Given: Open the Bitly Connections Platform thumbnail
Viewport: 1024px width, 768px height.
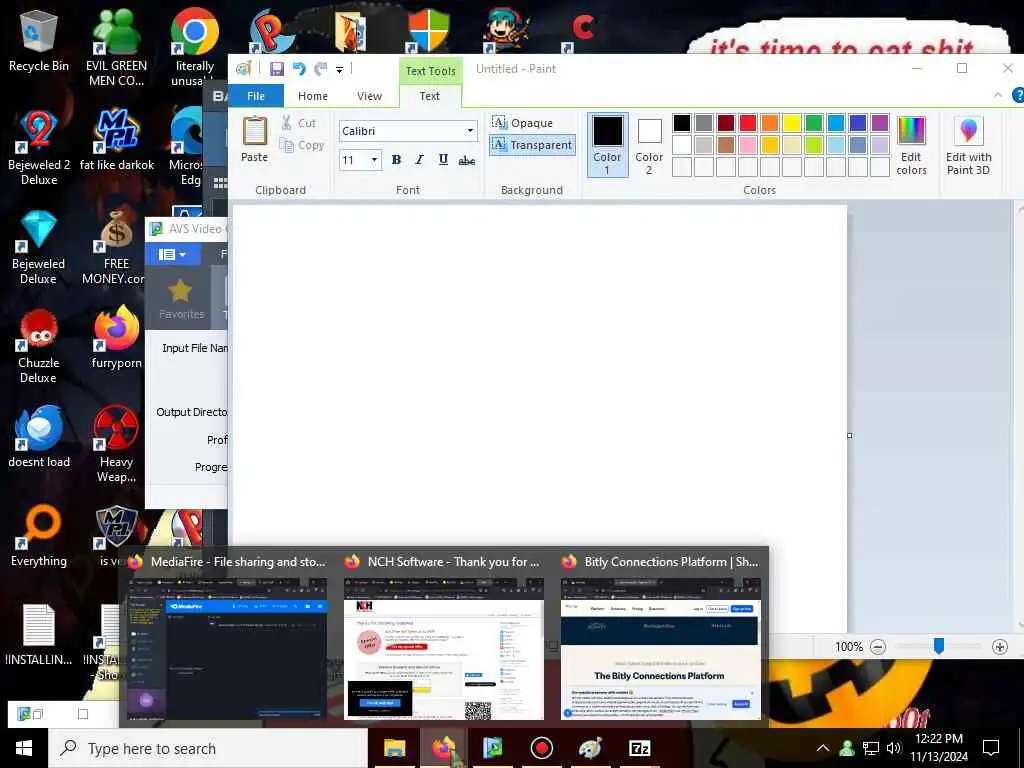Looking at the screenshot, I should tap(660, 648).
